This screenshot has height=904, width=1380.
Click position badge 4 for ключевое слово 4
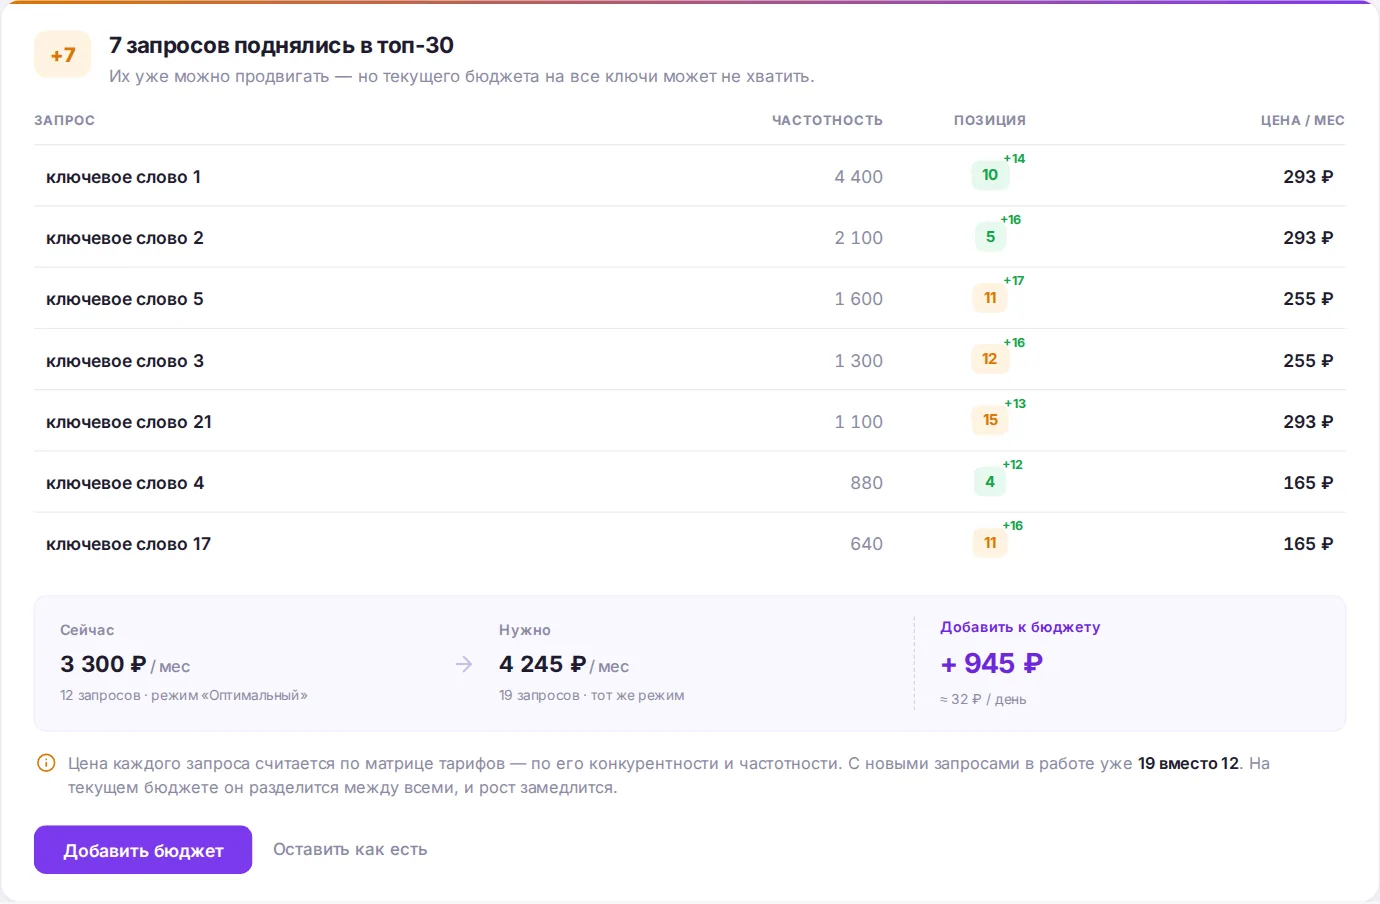click(x=990, y=482)
